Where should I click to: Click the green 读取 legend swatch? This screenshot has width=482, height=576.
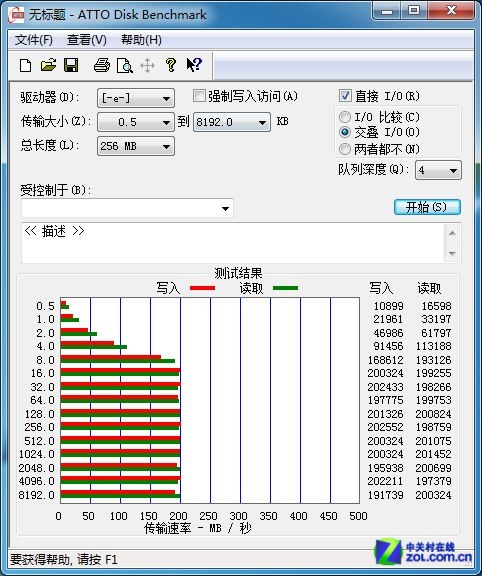tap(285, 288)
